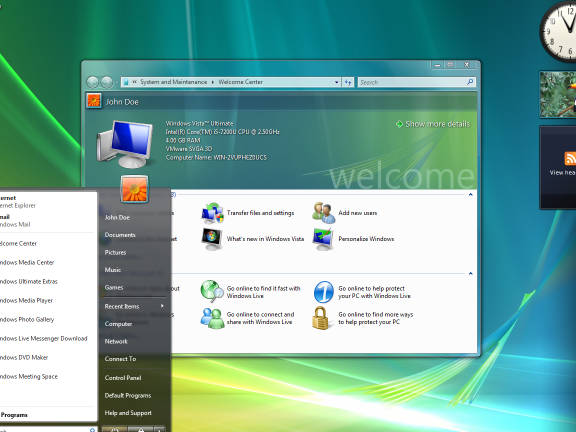The width and height of the screenshot is (576, 432).
Task: Show All Programs list in Start menu
Action: 14,415
